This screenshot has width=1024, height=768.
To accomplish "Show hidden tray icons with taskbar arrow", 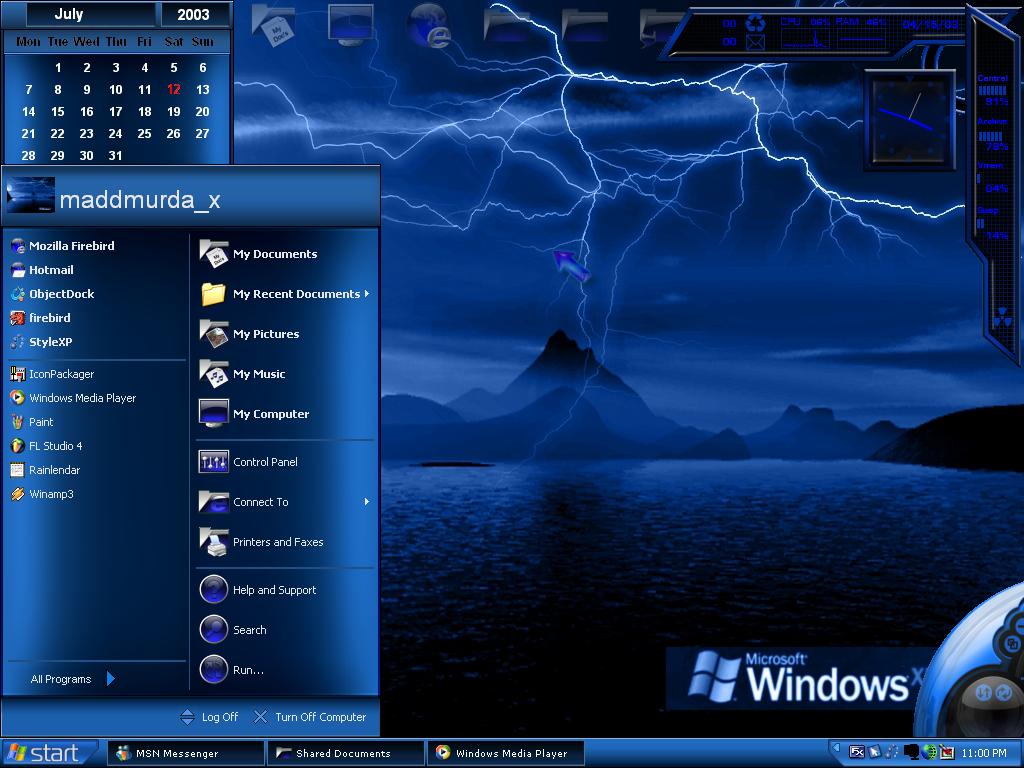I will (835, 748).
